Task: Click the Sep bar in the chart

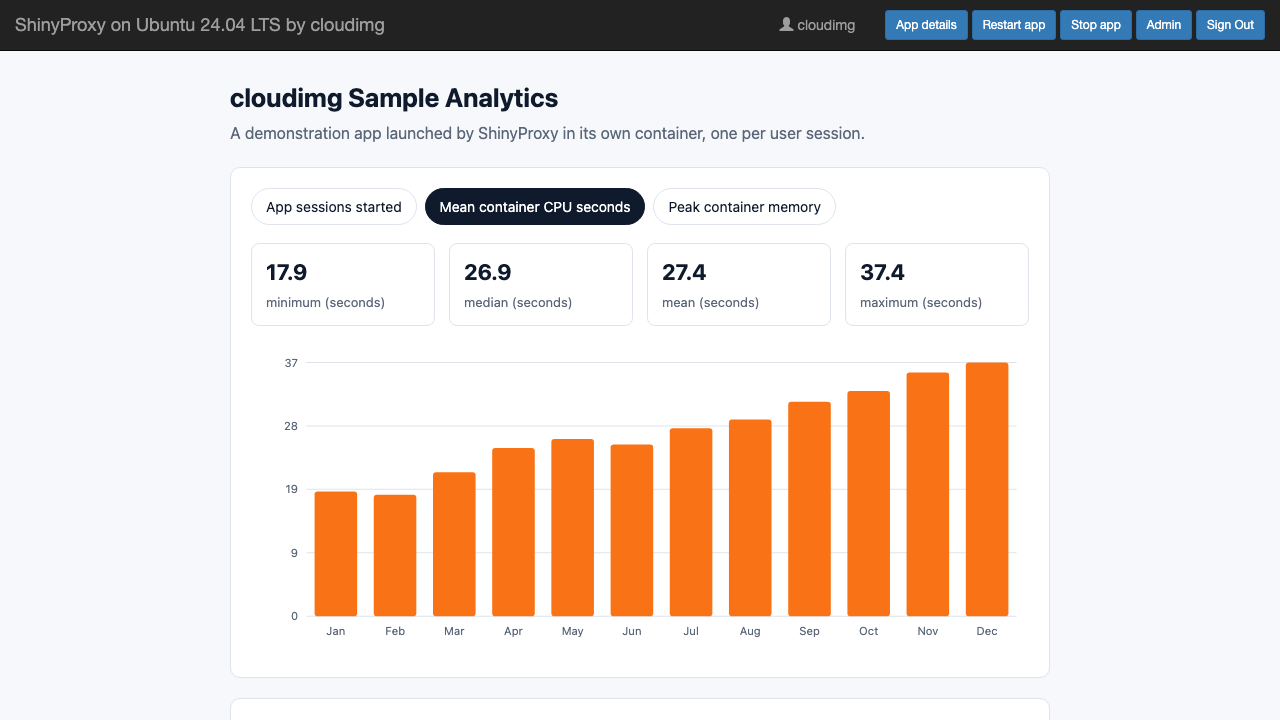Action: (810, 509)
